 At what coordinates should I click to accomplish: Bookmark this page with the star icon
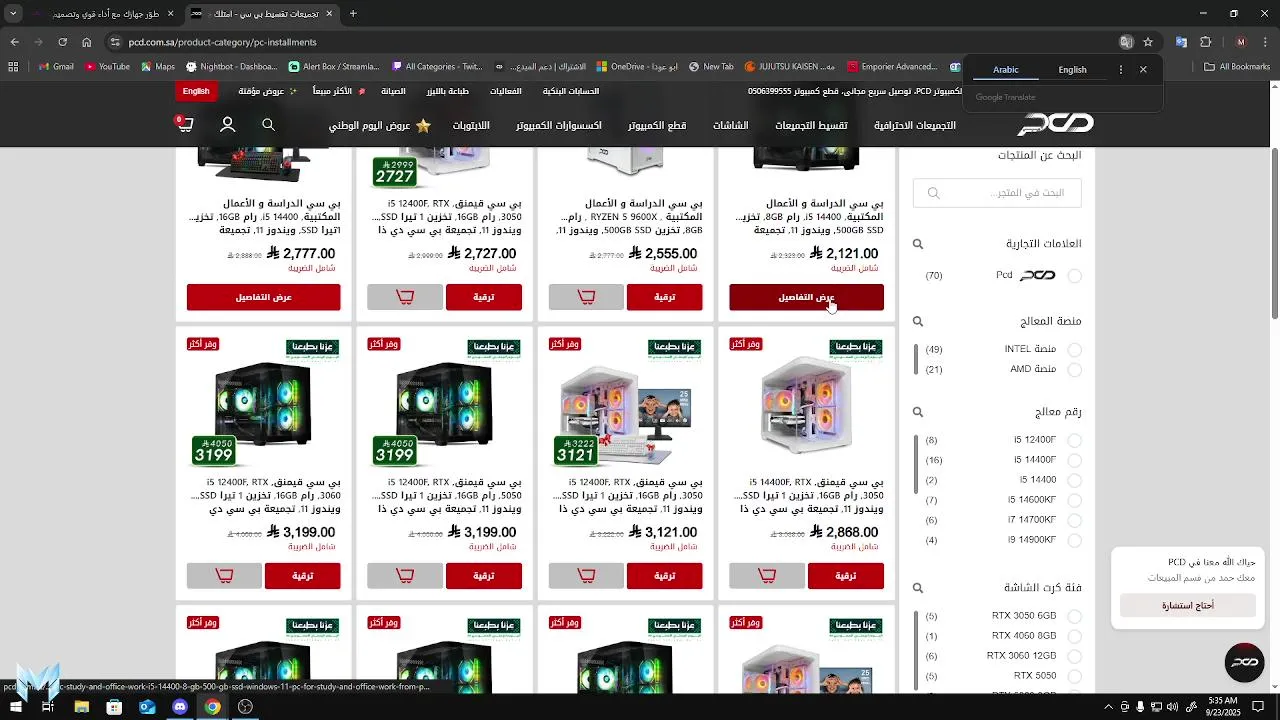(1148, 42)
